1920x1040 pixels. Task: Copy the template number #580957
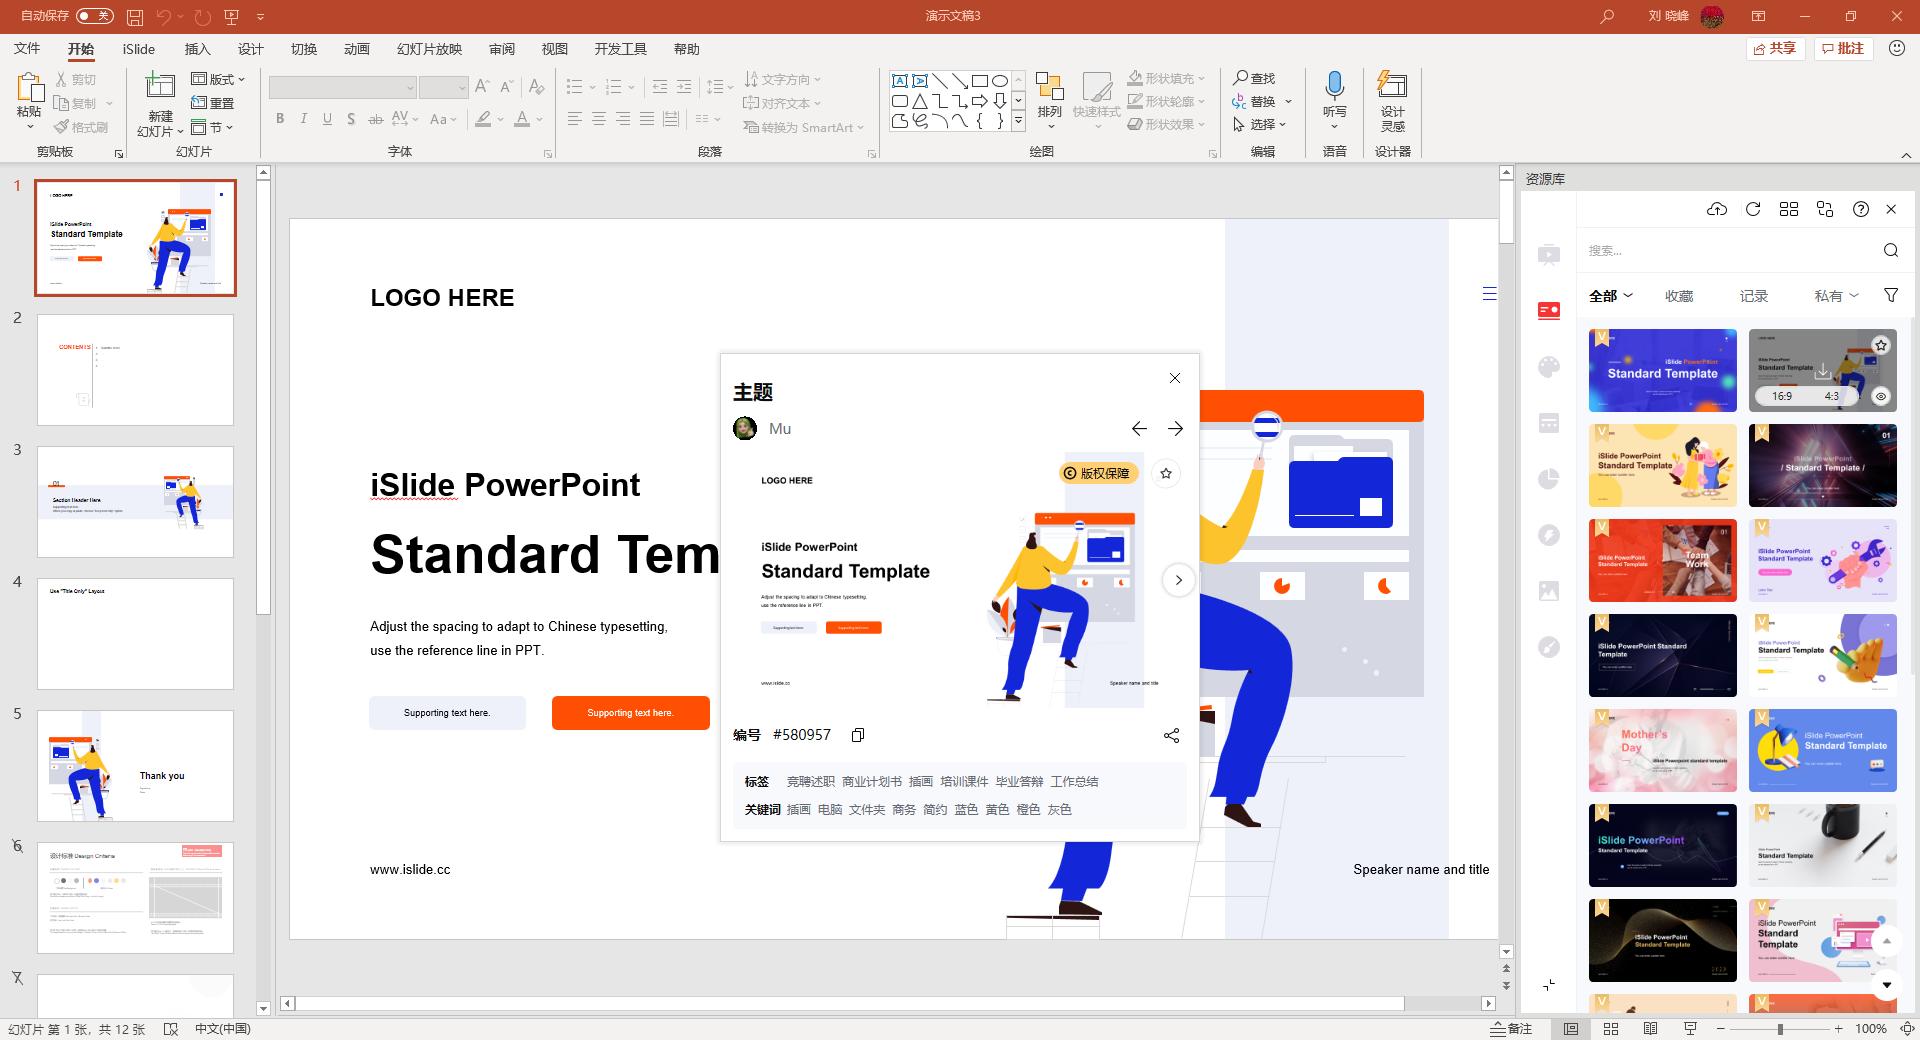[x=857, y=735]
